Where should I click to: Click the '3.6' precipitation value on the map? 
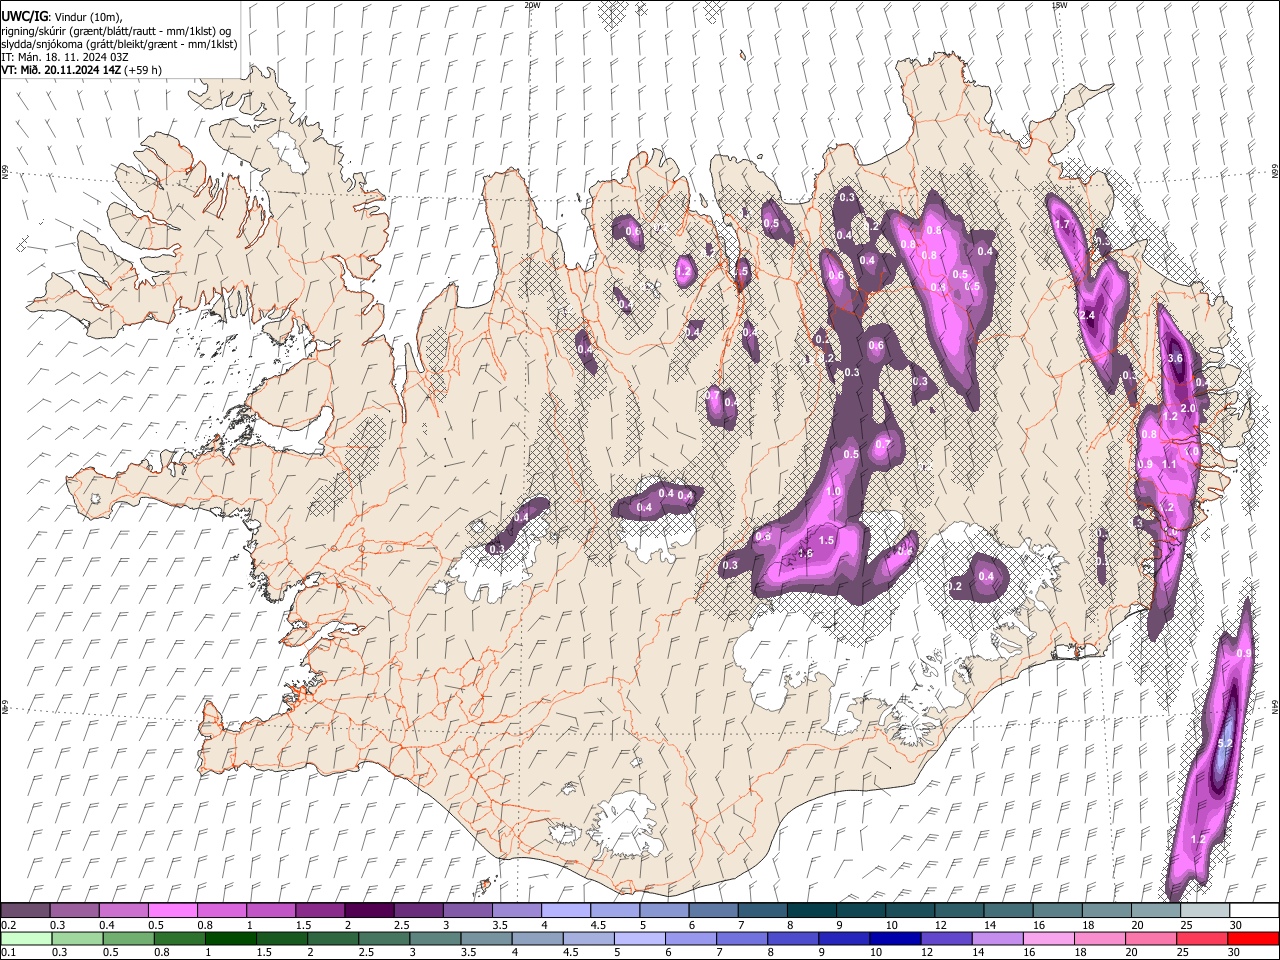click(x=1176, y=358)
